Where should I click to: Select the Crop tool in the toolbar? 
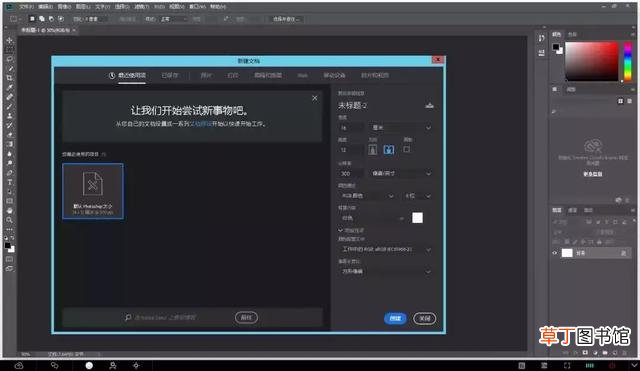click(x=9, y=78)
